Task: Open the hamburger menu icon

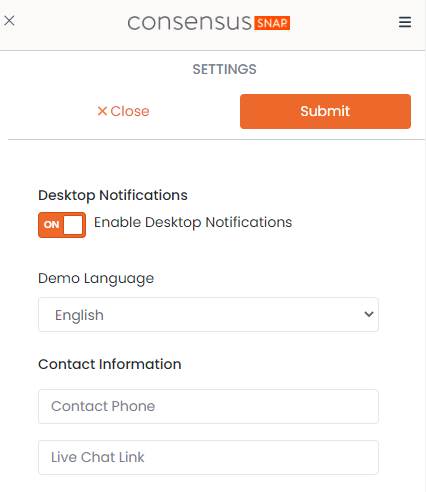Action: pyautogui.click(x=405, y=22)
